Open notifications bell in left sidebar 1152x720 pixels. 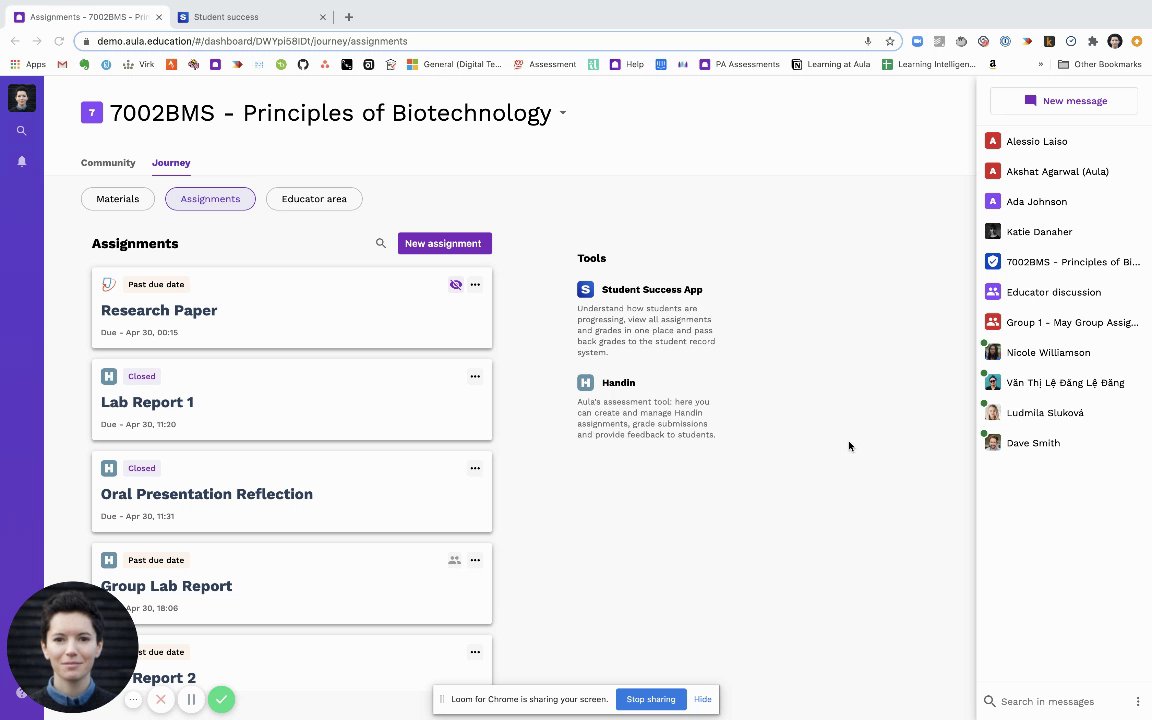pos(21,161)
